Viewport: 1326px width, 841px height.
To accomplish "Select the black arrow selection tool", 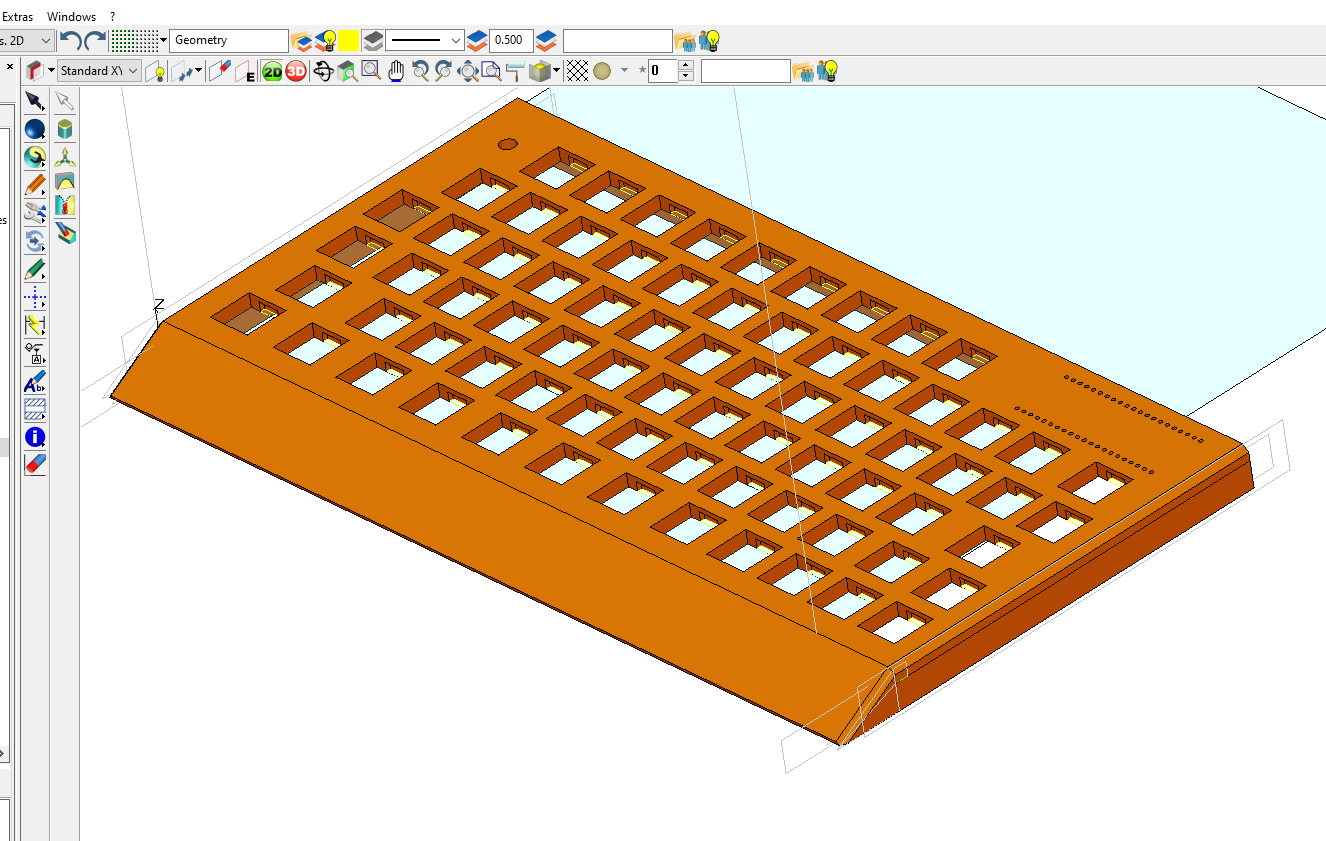I will coord(35,101).
